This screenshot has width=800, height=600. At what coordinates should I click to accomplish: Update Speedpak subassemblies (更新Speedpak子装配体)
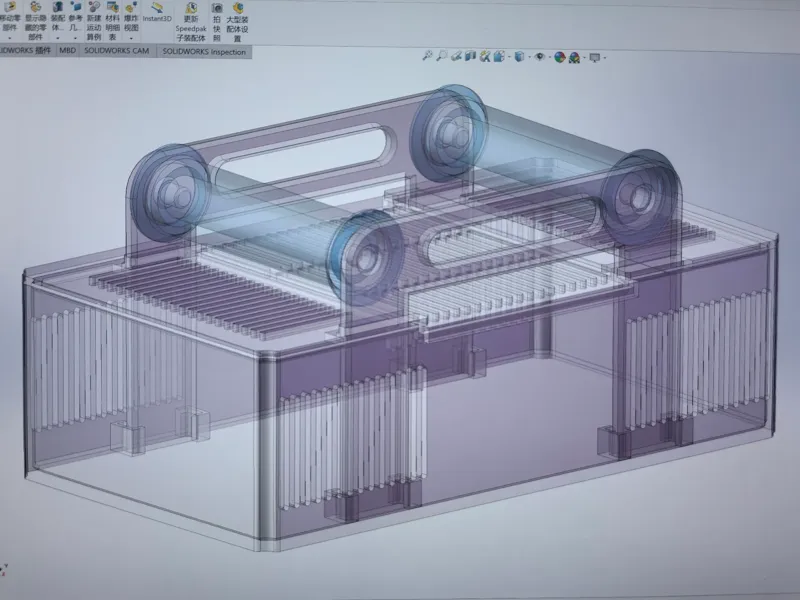[191, 21]
